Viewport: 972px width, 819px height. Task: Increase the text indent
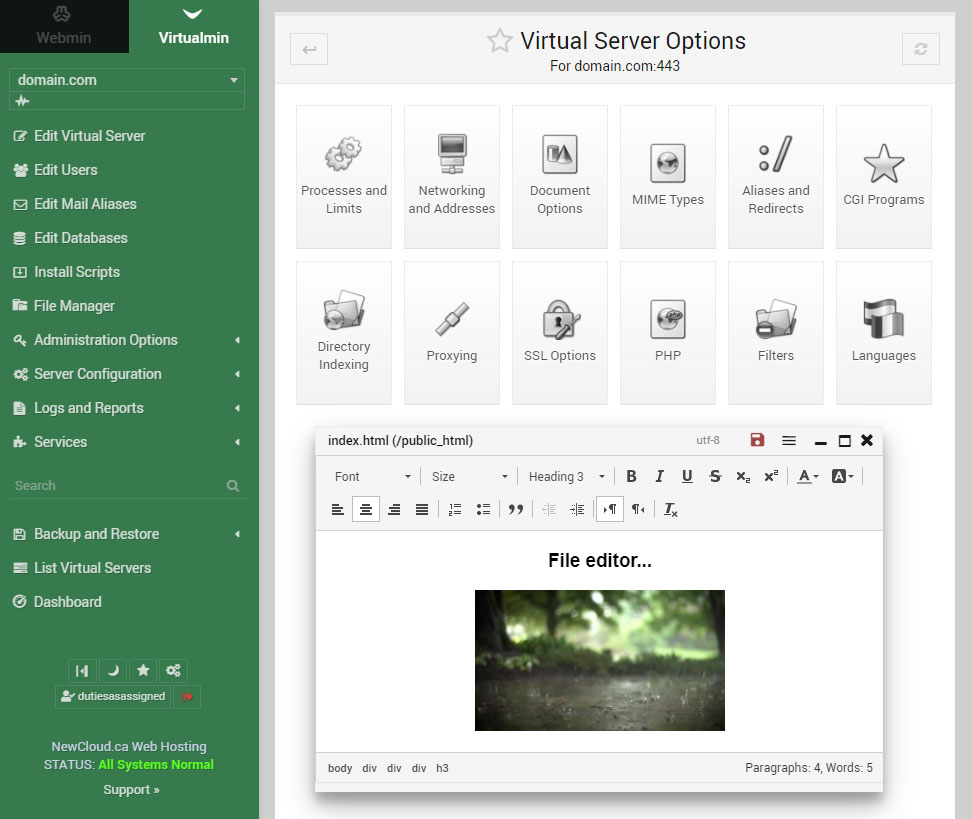click(577, 510)
